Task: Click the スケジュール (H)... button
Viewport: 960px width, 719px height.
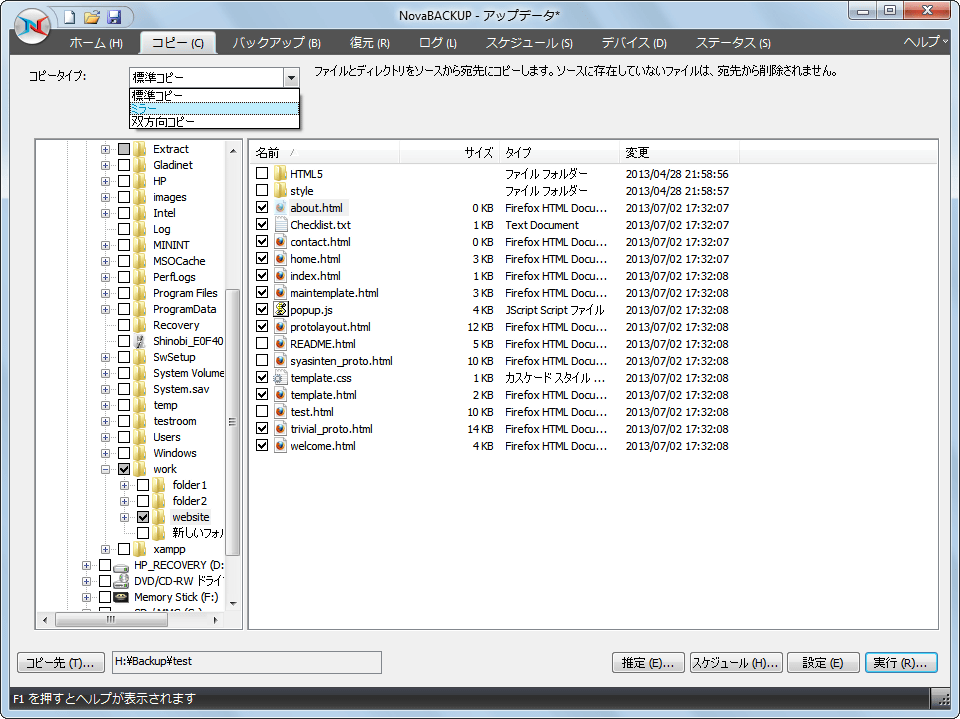Action: [736, 663]
